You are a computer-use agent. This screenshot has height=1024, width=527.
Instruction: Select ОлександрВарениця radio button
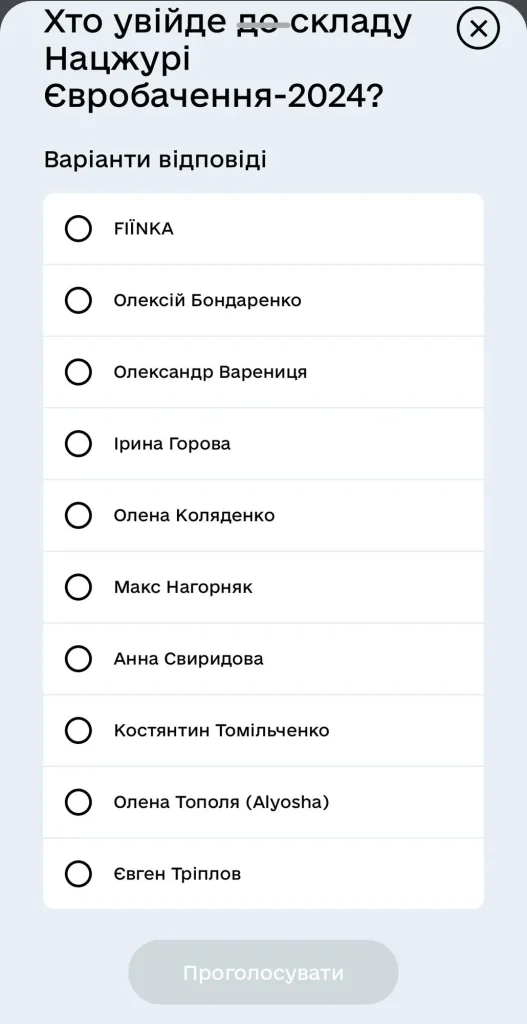click(78, 372)
